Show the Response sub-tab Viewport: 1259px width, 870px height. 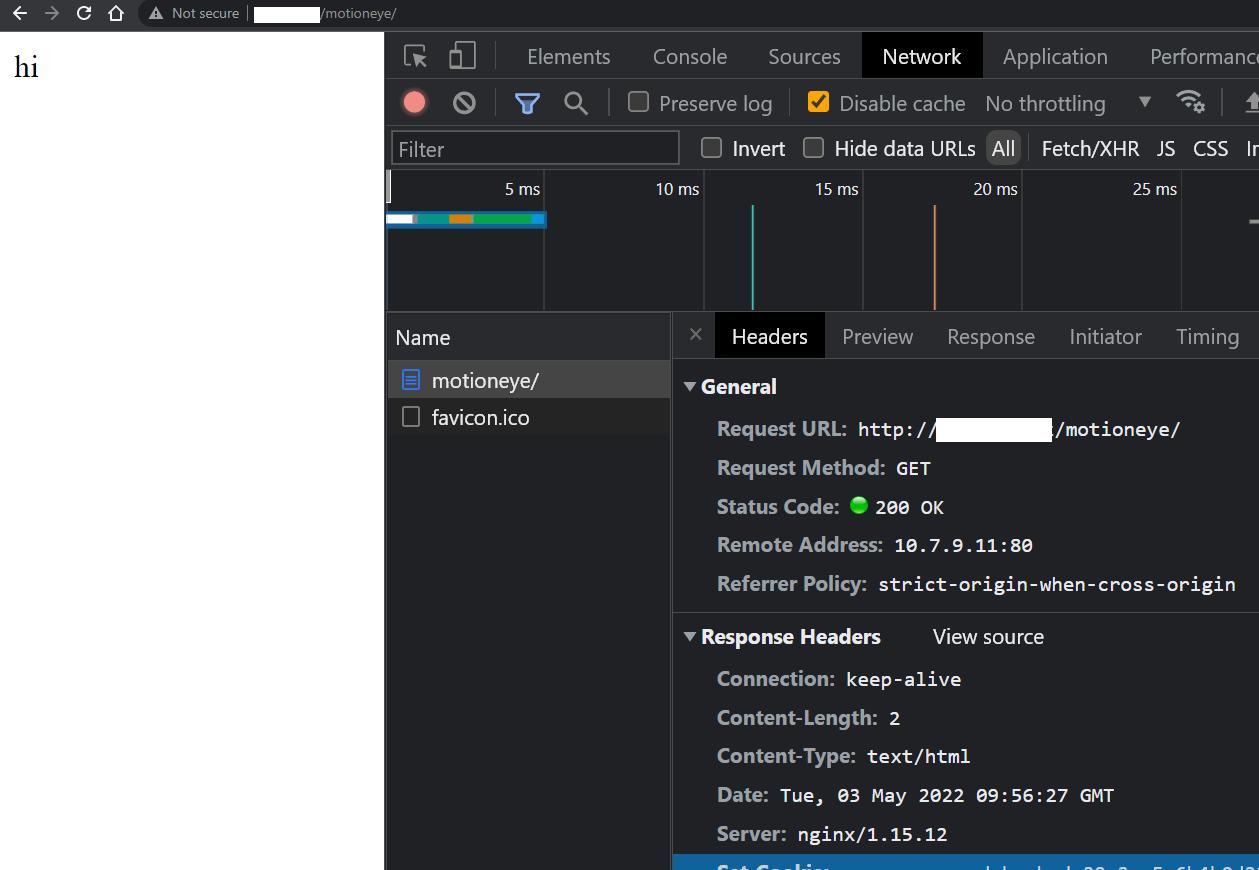click(x=991, y=336)
